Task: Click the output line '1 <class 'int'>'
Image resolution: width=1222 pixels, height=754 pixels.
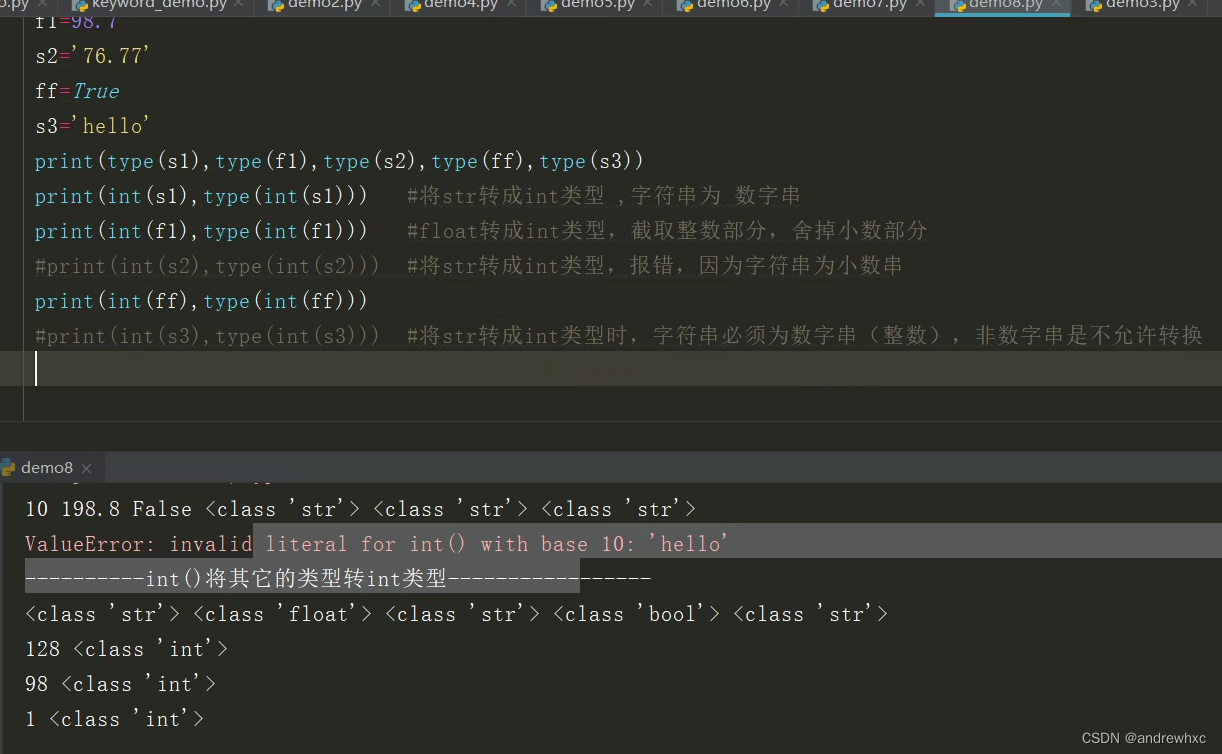Action: tap(114, 719)
